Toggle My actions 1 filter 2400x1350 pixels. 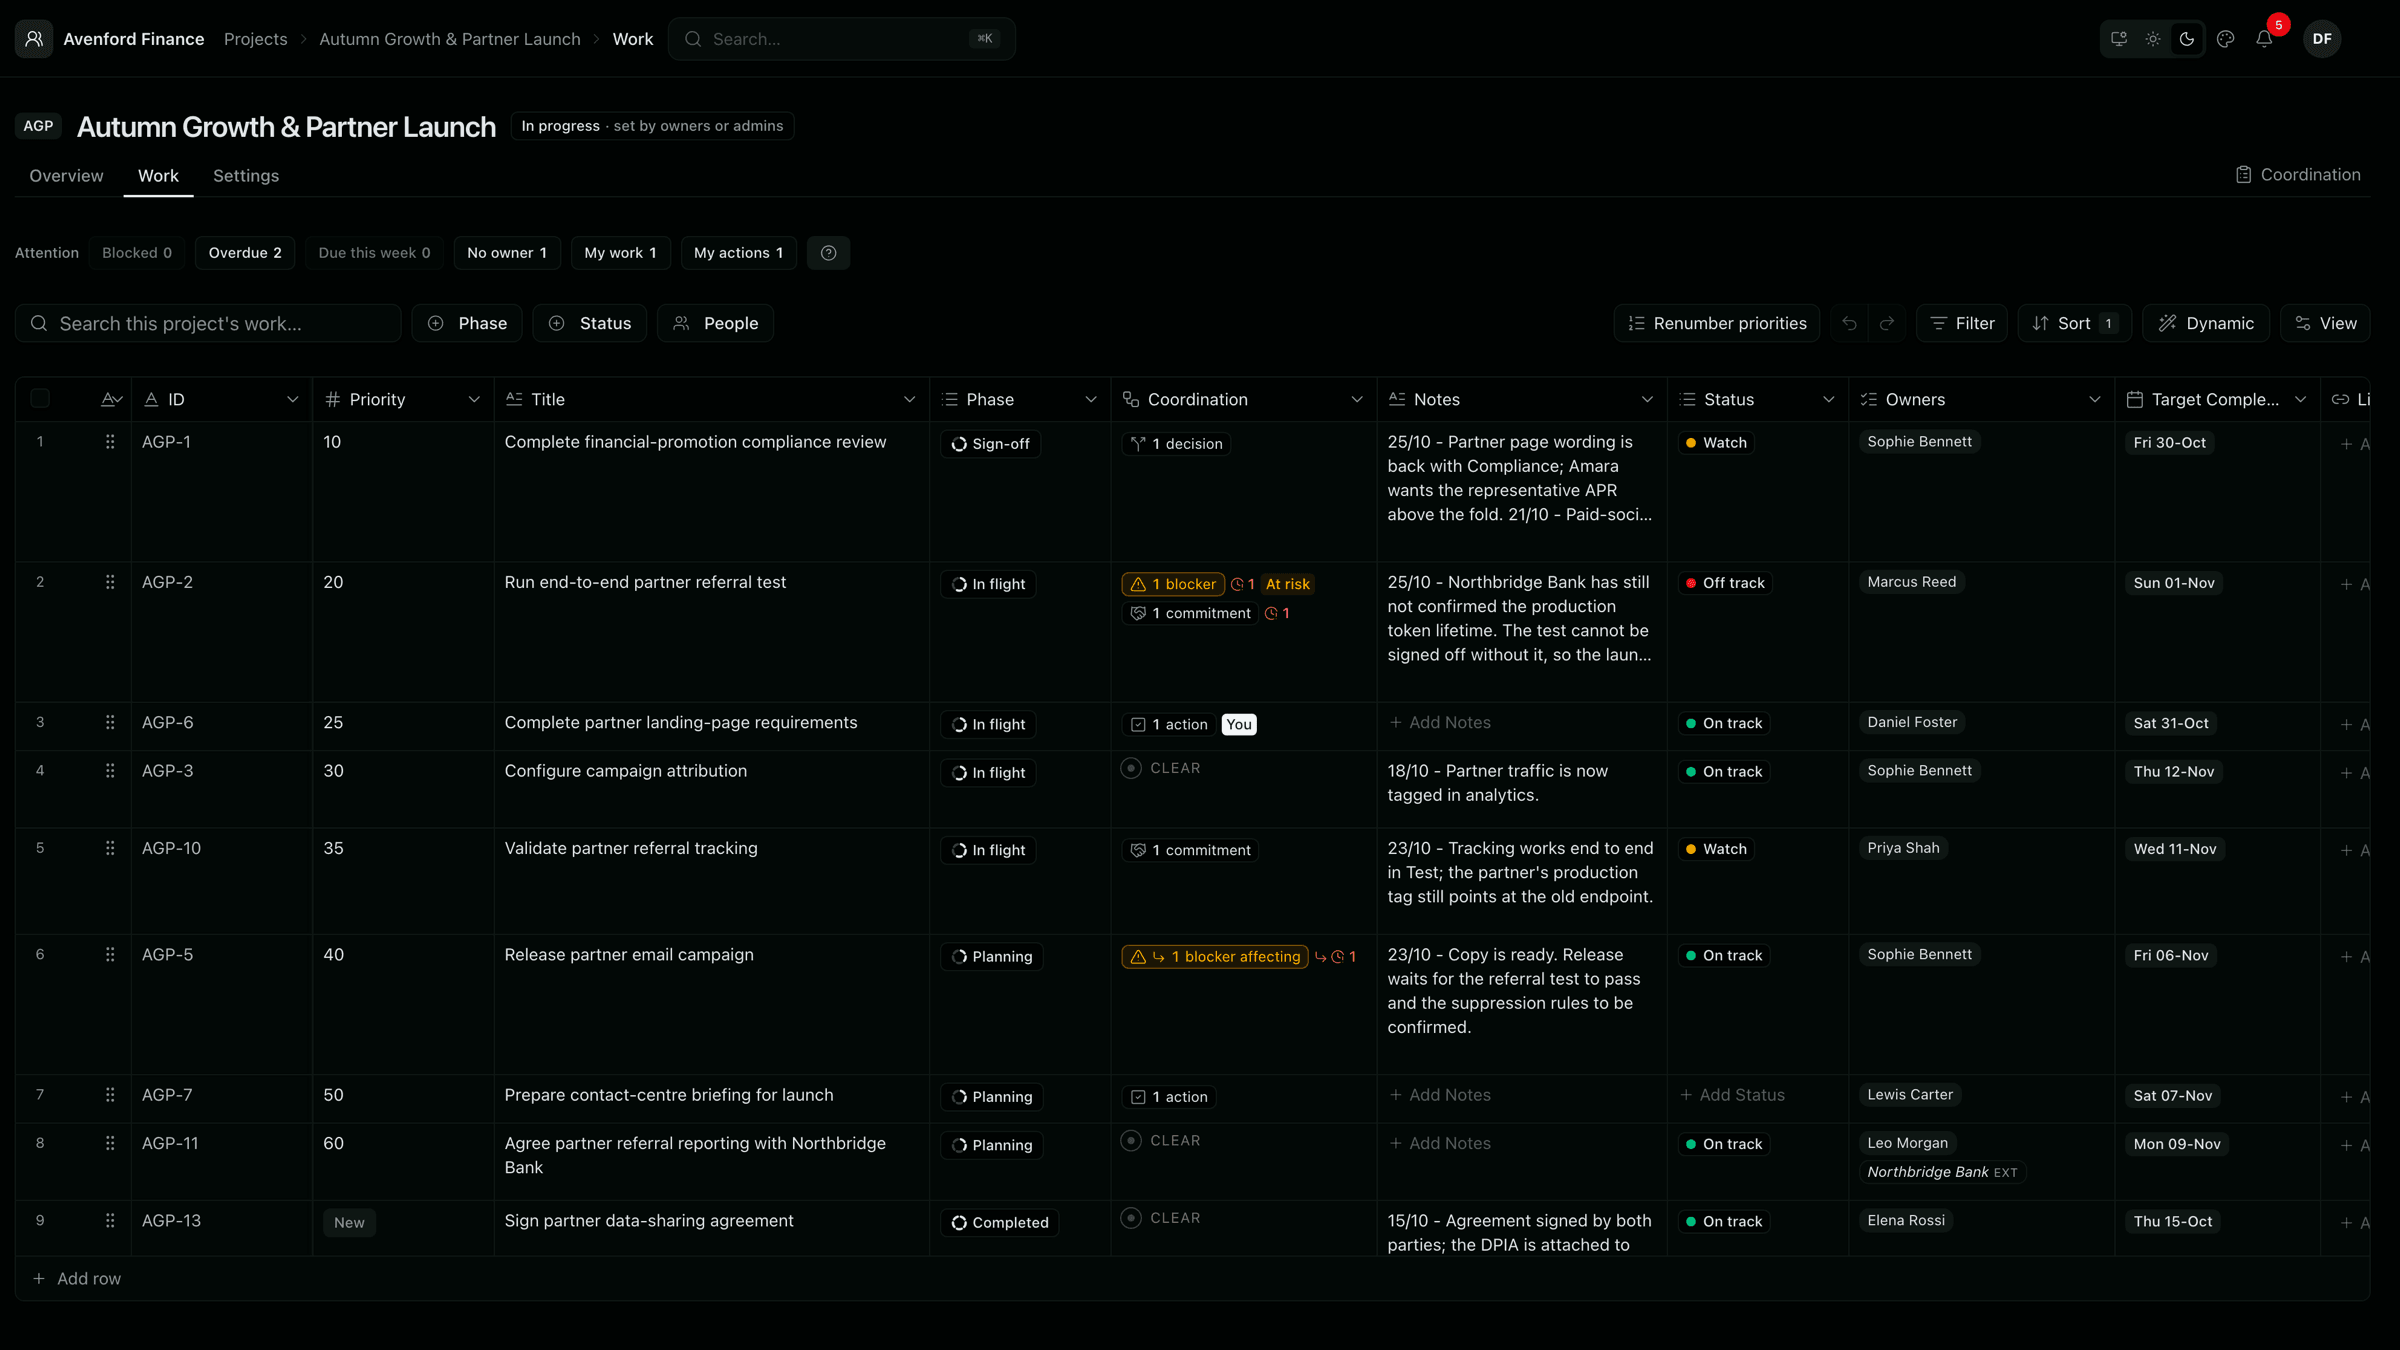coord(738,253)
